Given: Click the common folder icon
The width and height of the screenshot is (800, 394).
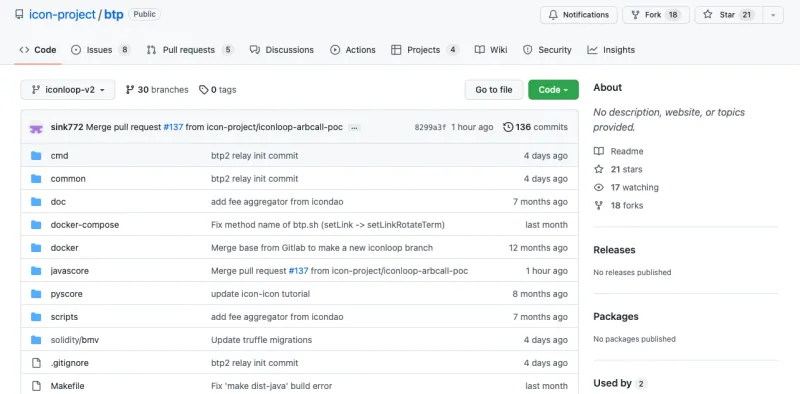Looking at the screenshot, I should pyautogui.click(x=36, y=179).
